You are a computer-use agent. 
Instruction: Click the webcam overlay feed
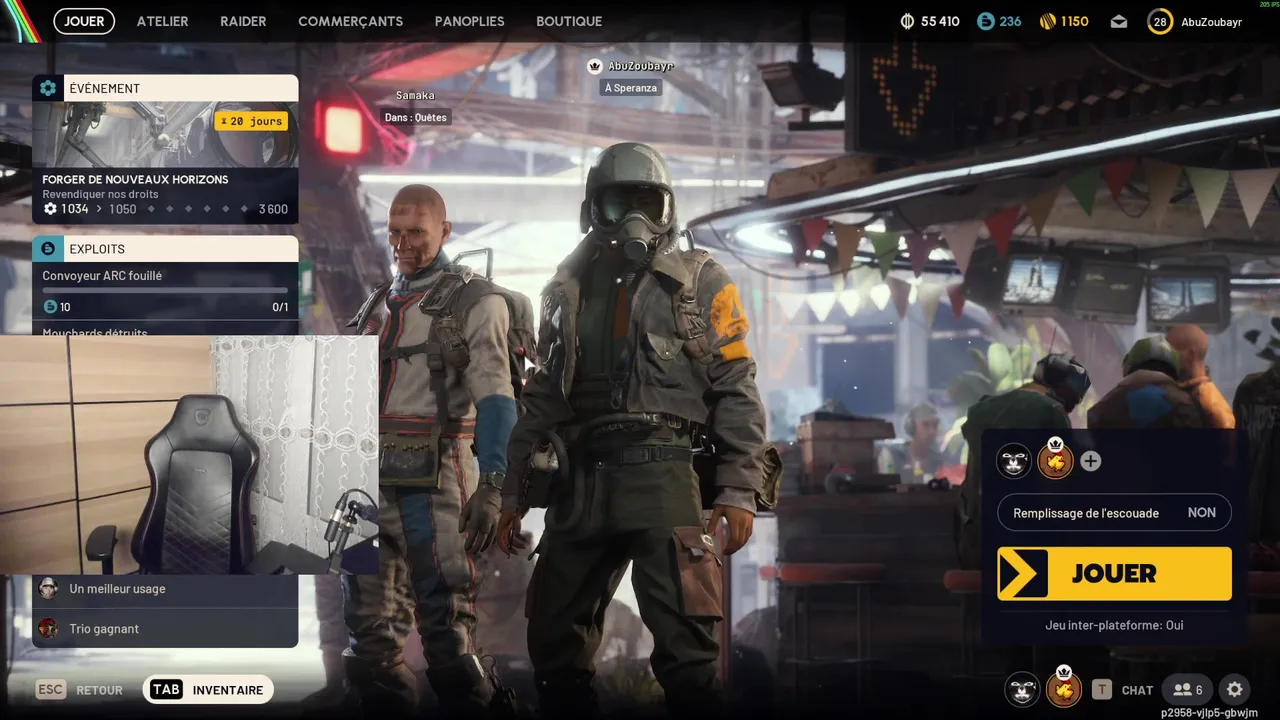point(189,455)
